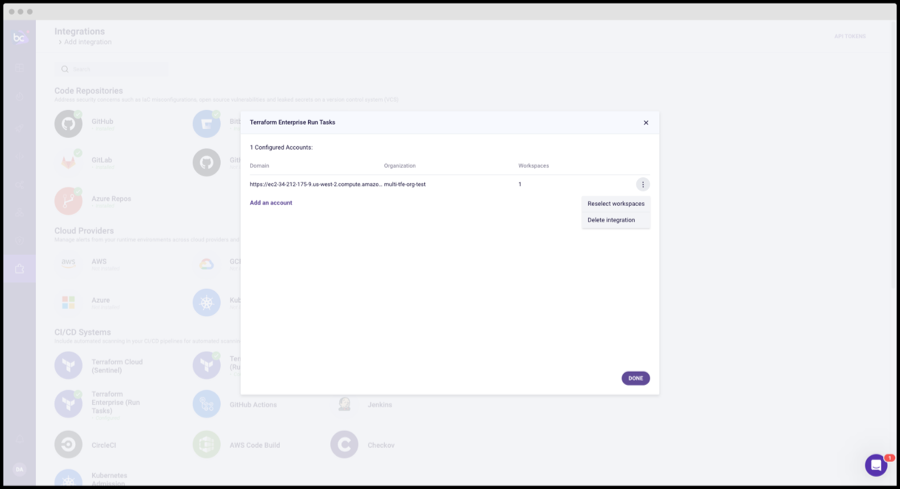Open the Bitbucket integration icon
The image size is (900, 489).
click(207, 124)
